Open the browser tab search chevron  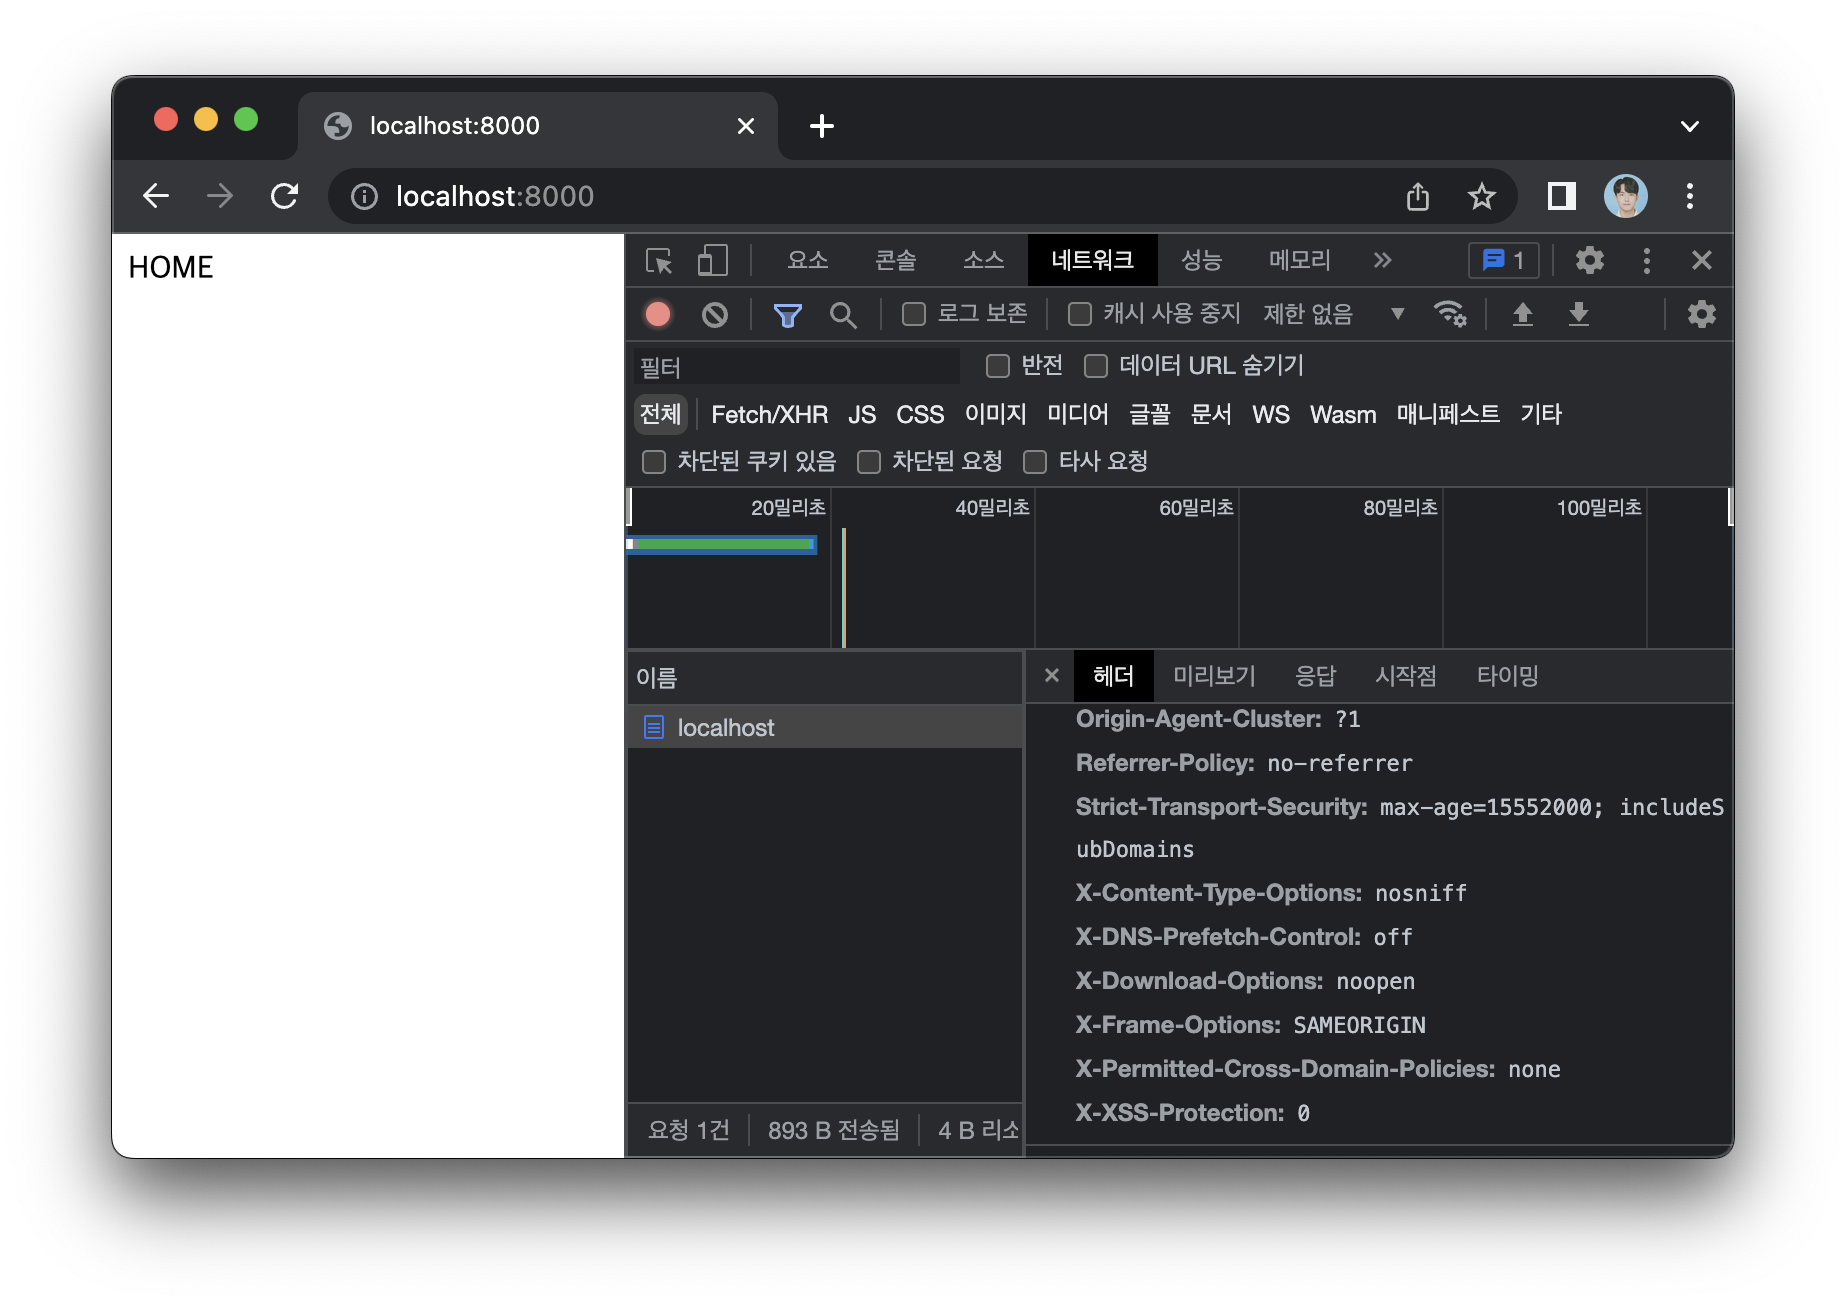[1690, 126]
